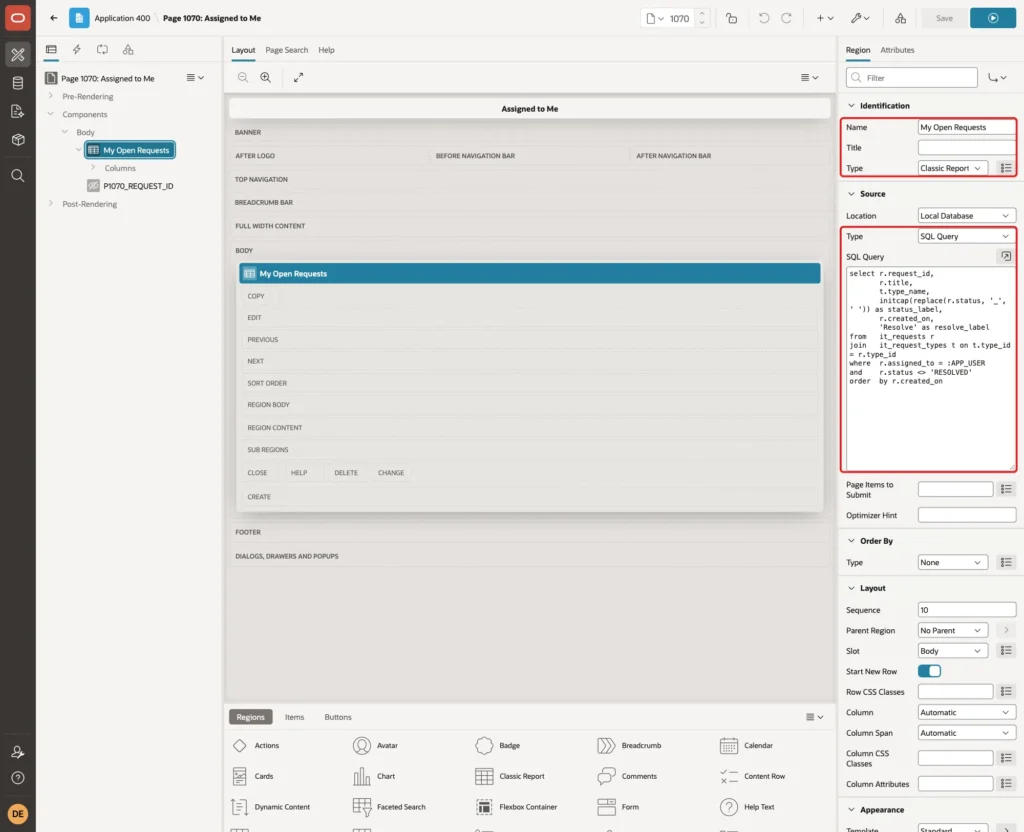
Task: Open the Source Location dropdown
Action: click(x=967, y=216)
